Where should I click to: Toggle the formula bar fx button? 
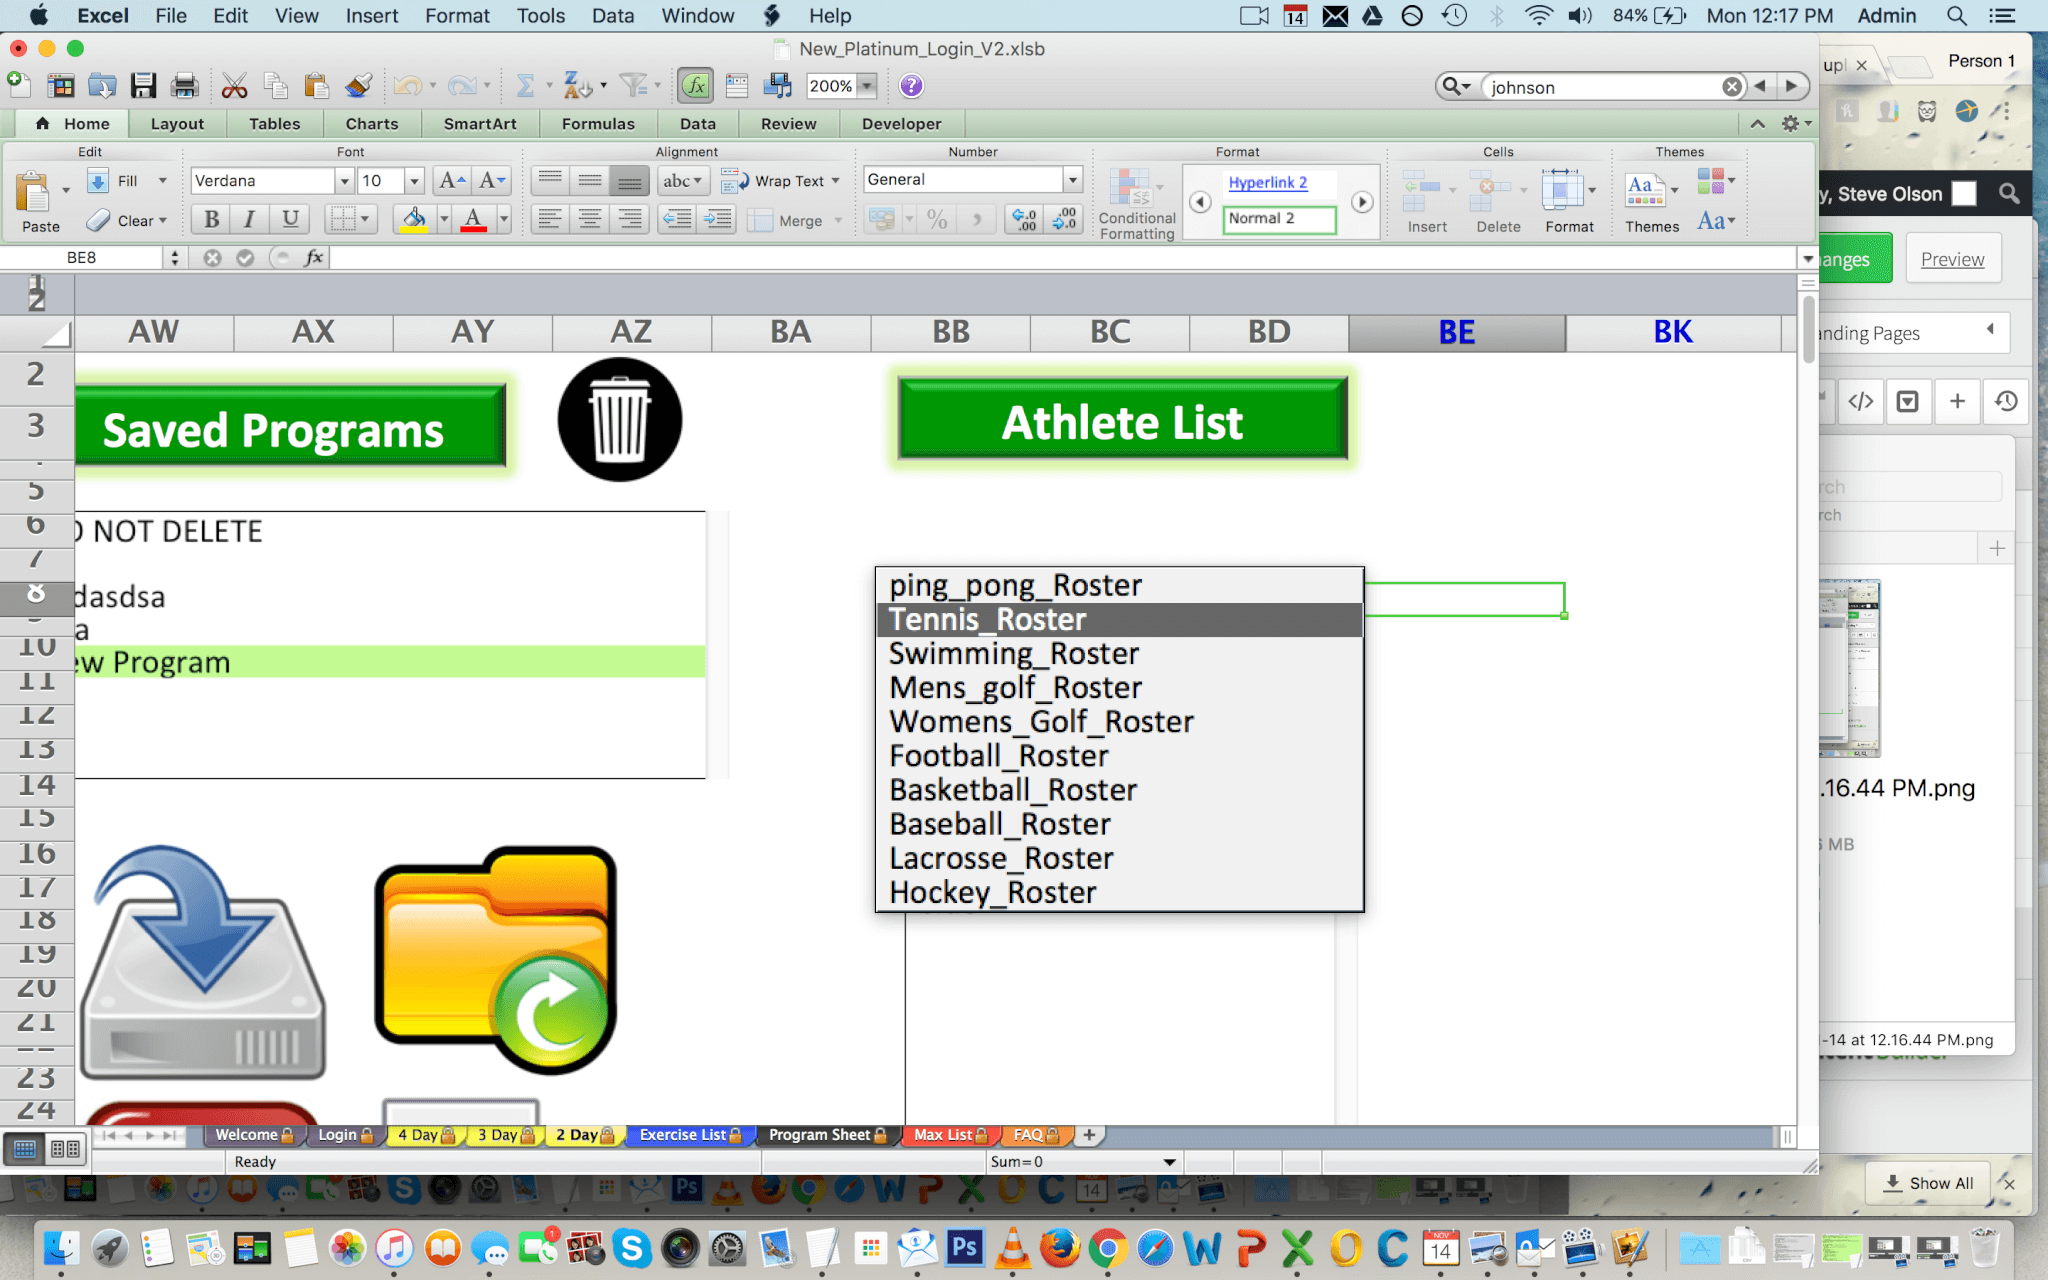pos(695,86)
